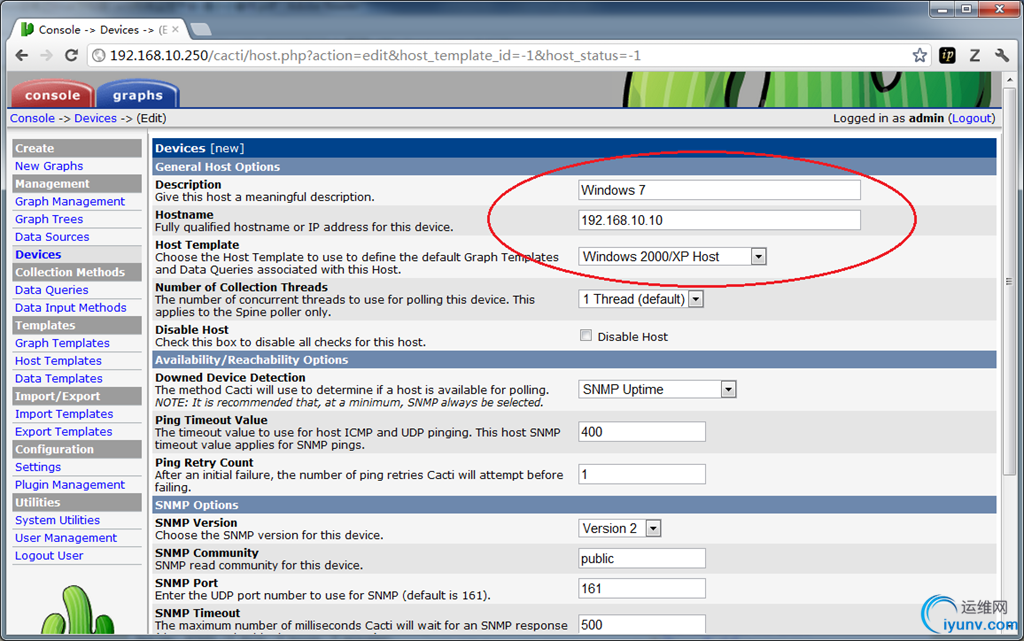The height and width of the screenshot is (641, 1024).
Task: Open Devices in sidebar menu
Action: point(38,254)
